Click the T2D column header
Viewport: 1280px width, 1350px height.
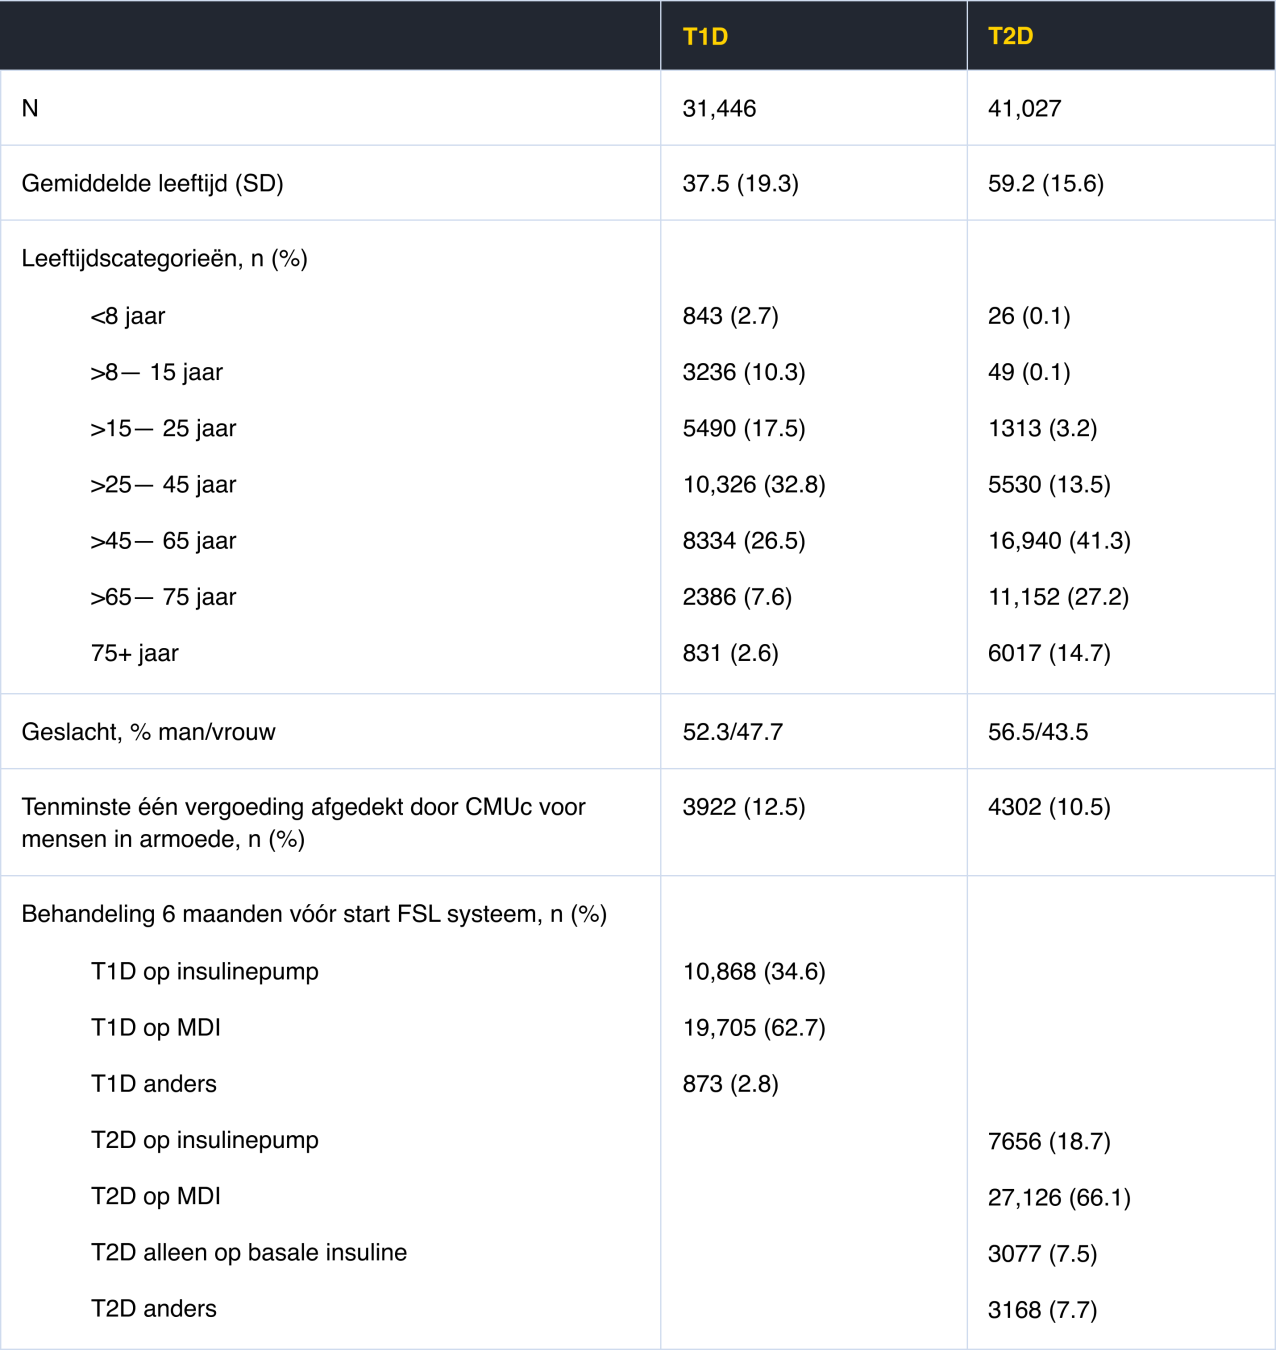(1010, 37)
